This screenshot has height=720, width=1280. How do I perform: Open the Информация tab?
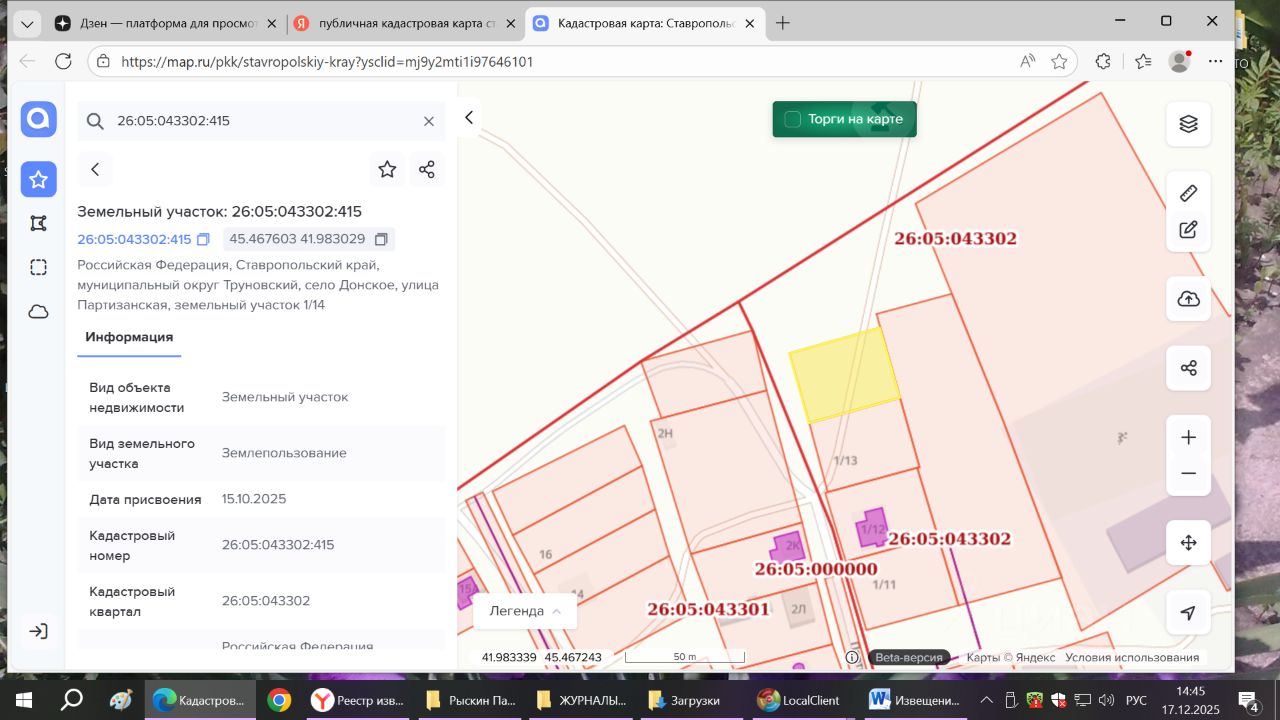[129, 337]
